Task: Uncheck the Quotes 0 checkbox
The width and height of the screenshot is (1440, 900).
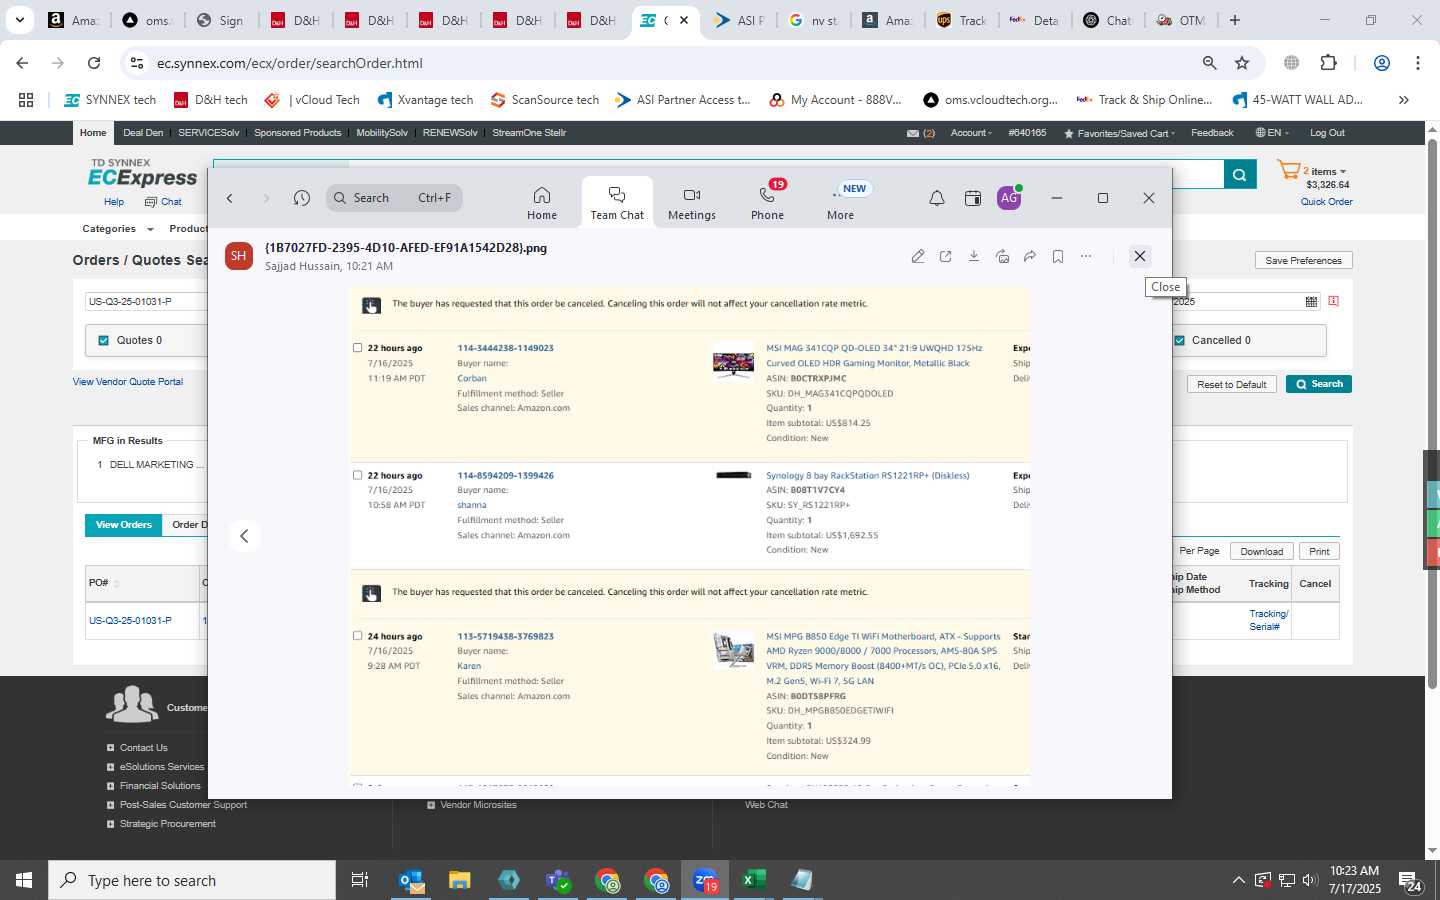Action: [x=104, y=340]
